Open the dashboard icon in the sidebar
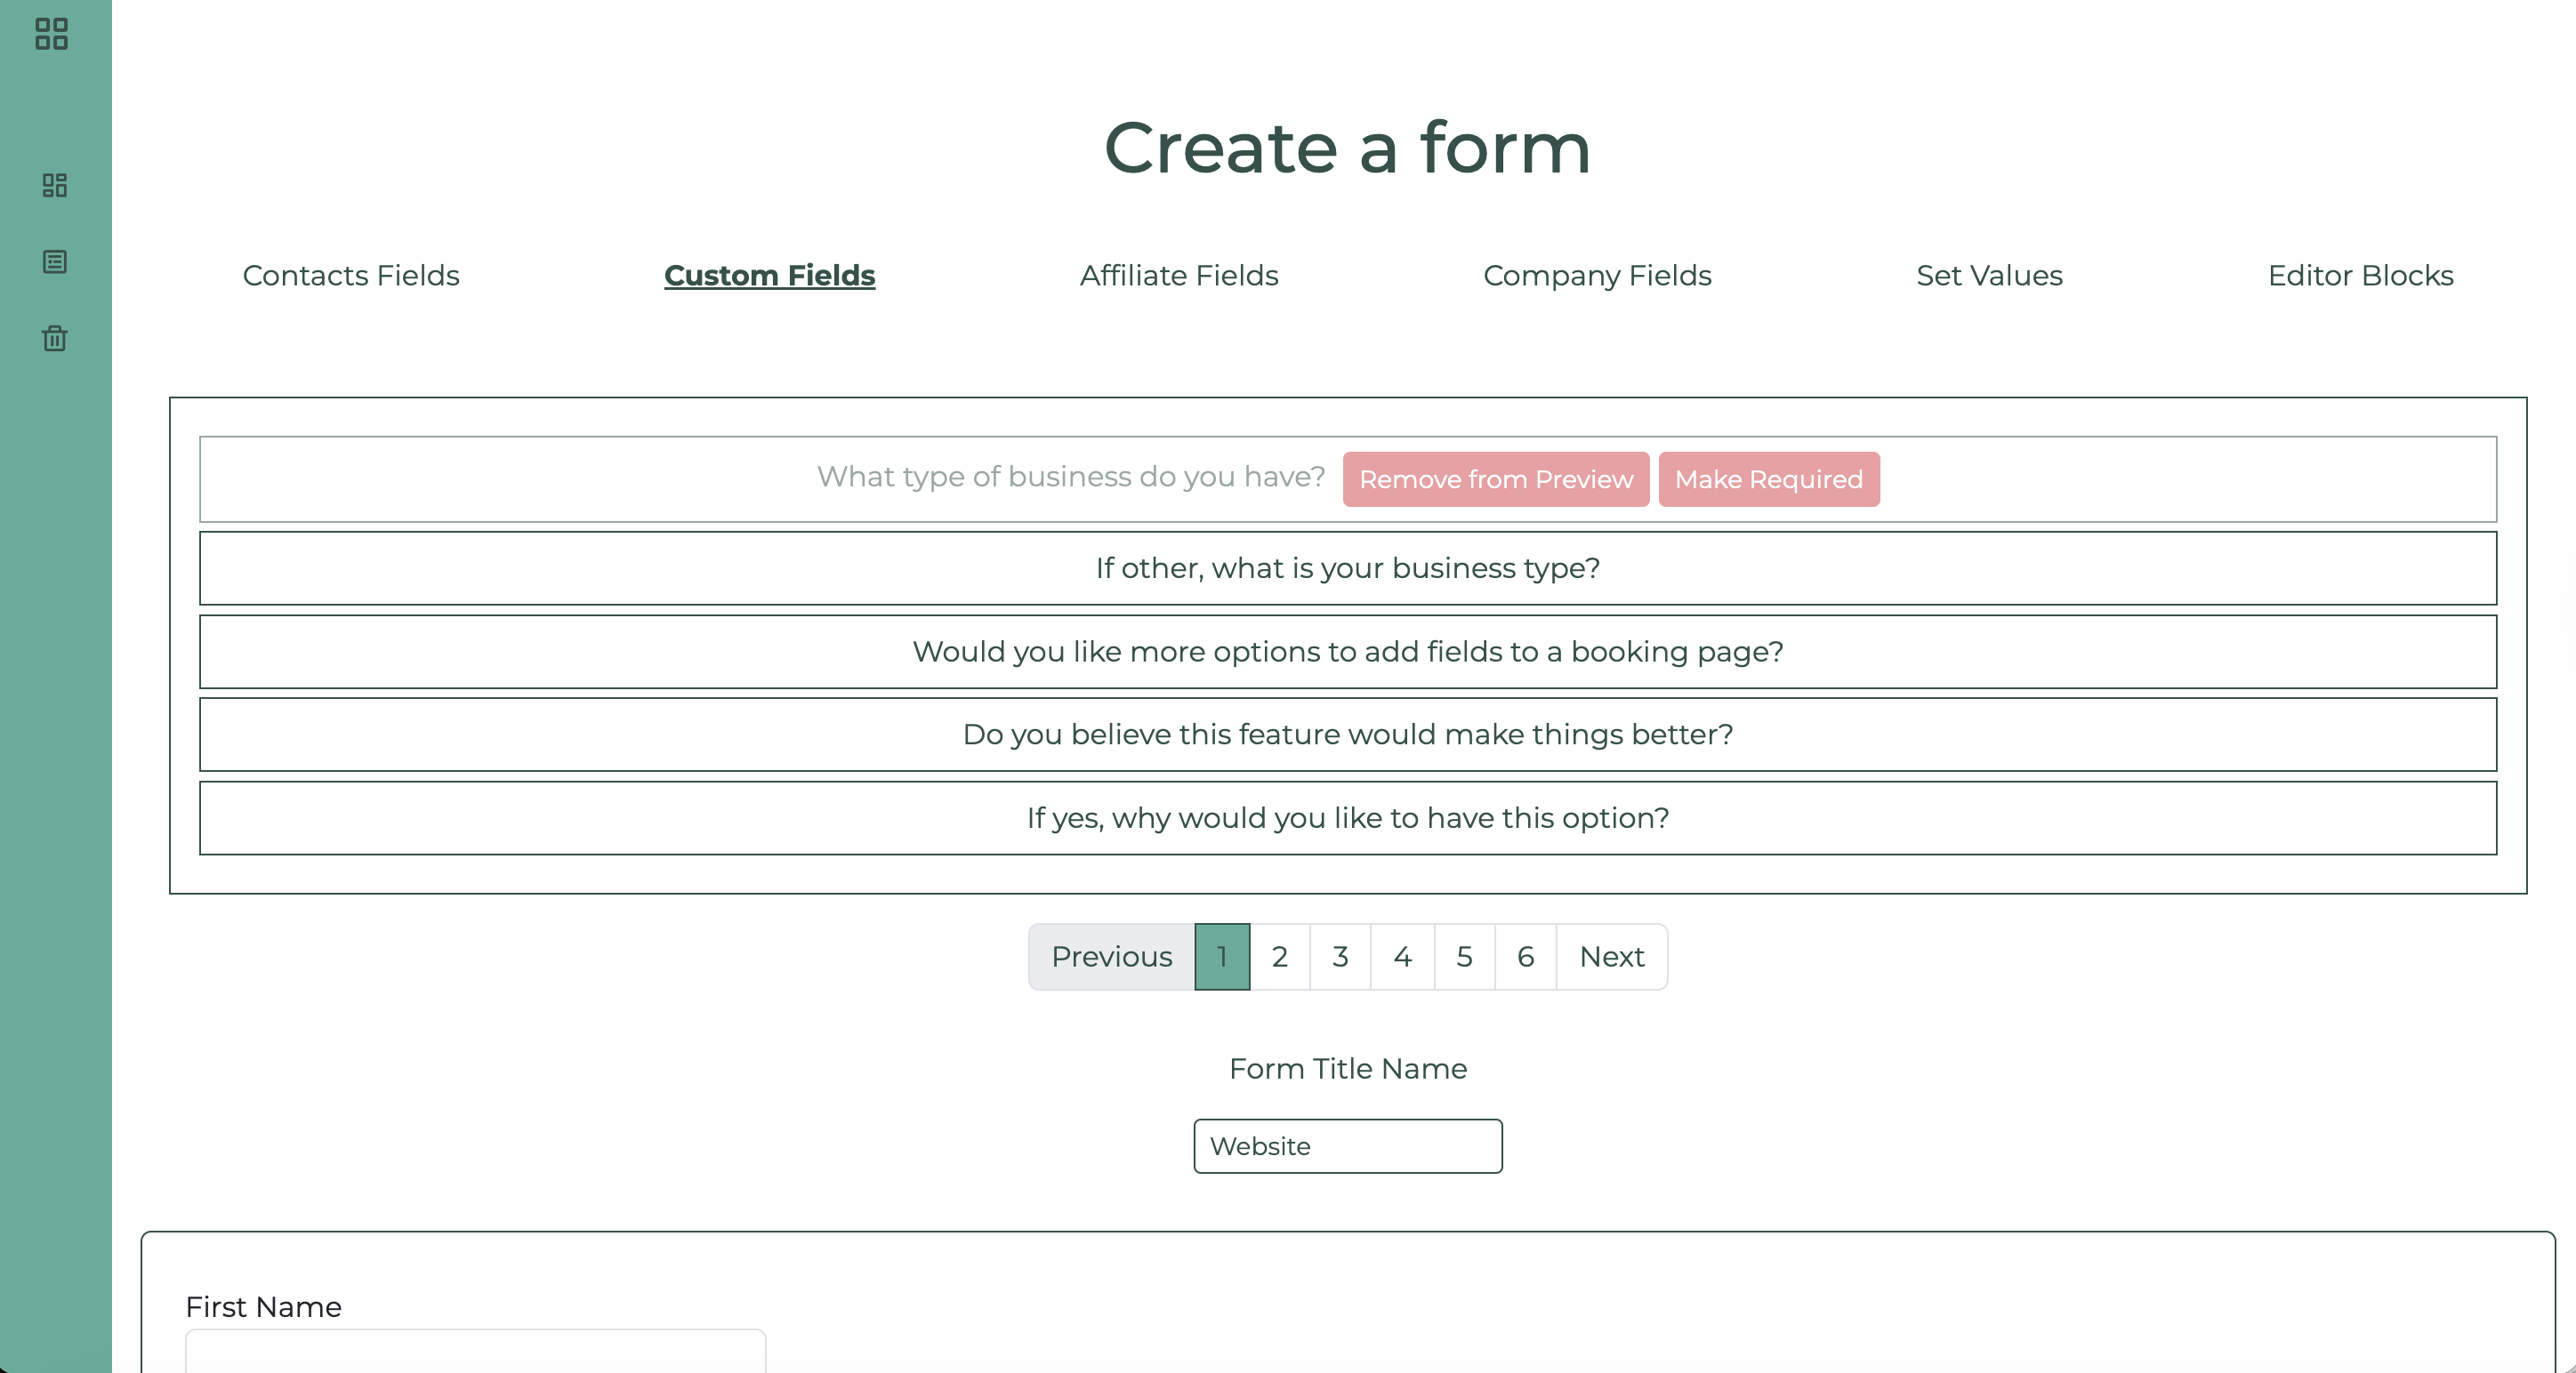The image size is (2576, 1373). [55, 185]
